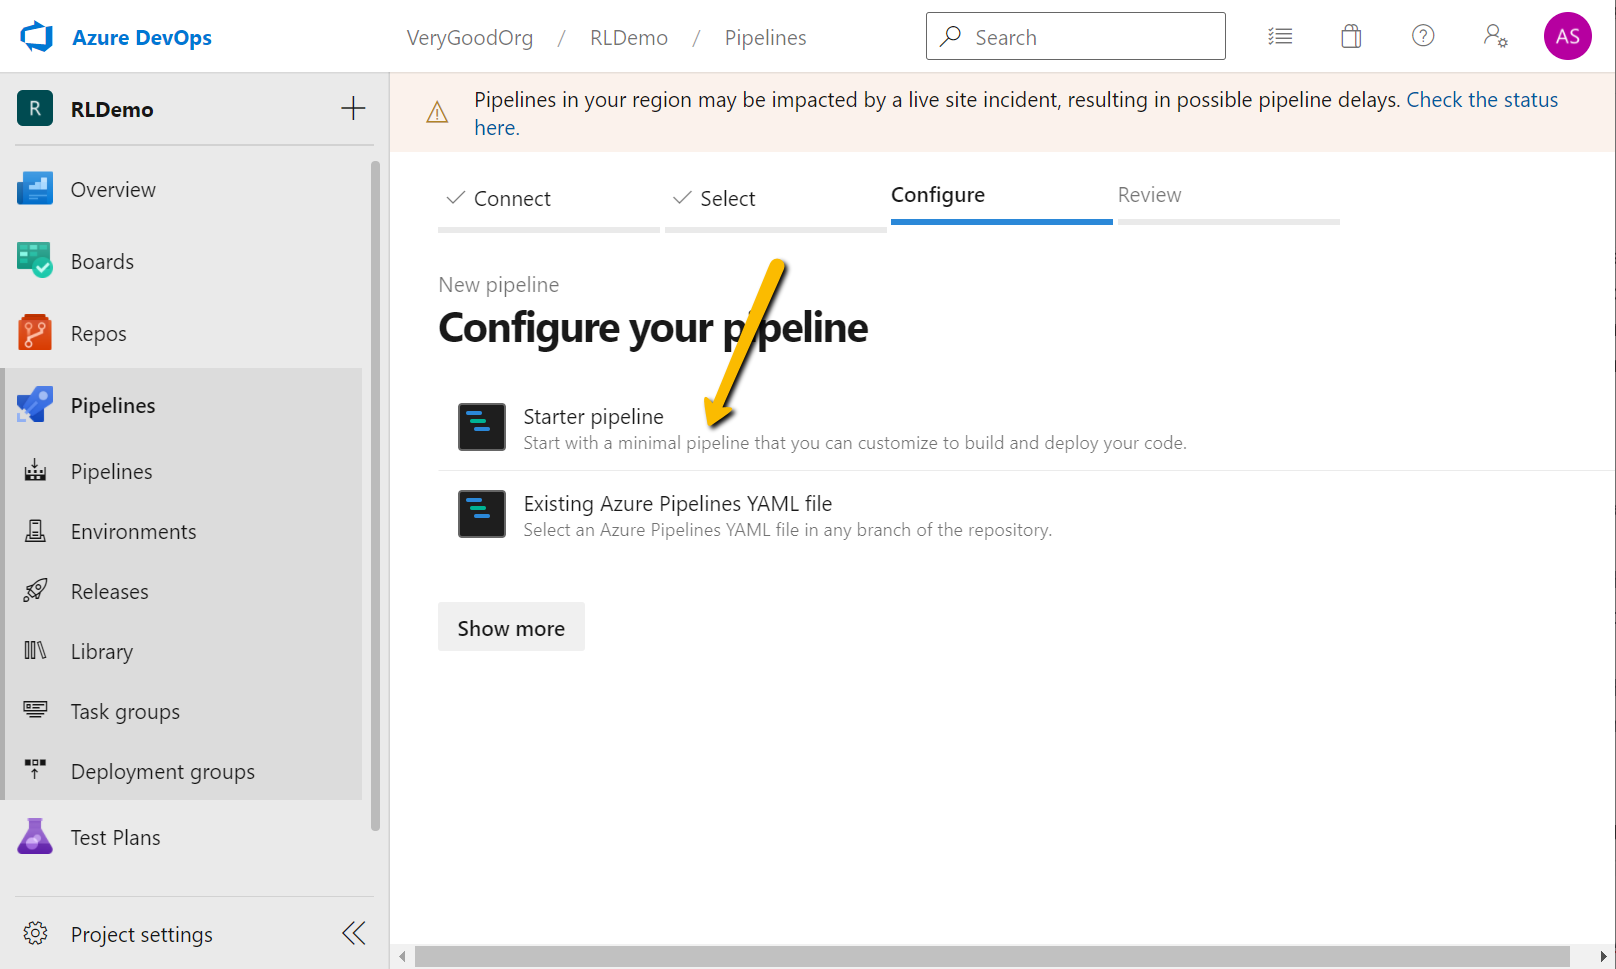Follow the 'Check the status here' link
Viewport: 1616px width, 969px height.
pos(1481,100)
